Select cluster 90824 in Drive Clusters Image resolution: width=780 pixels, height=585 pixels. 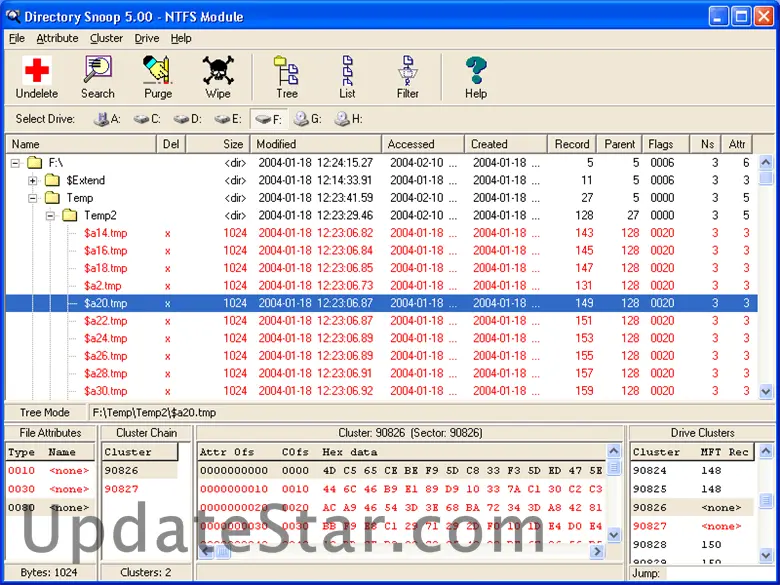[692, 471]
